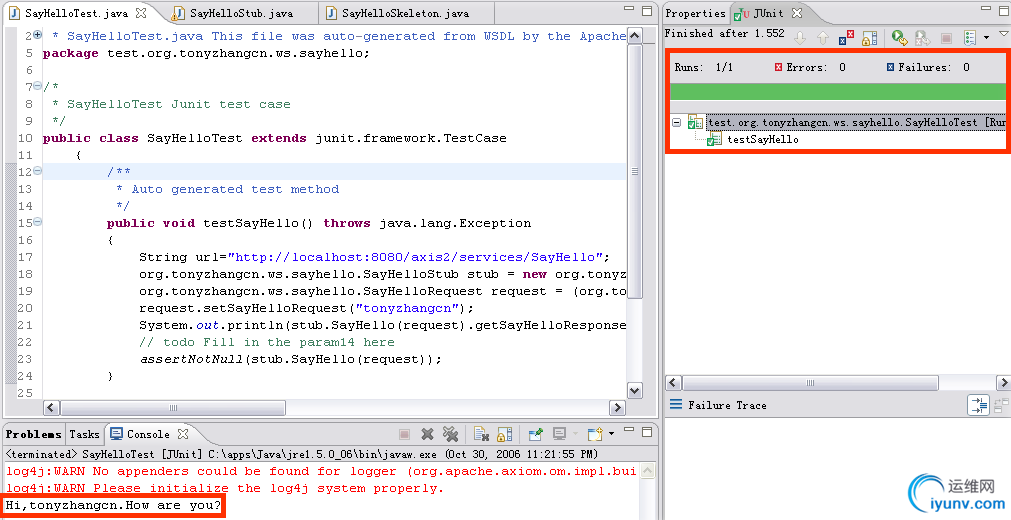Select the testSayHello test entry
Viewport: 1011px width, 520px height.
tap(762, 139)
